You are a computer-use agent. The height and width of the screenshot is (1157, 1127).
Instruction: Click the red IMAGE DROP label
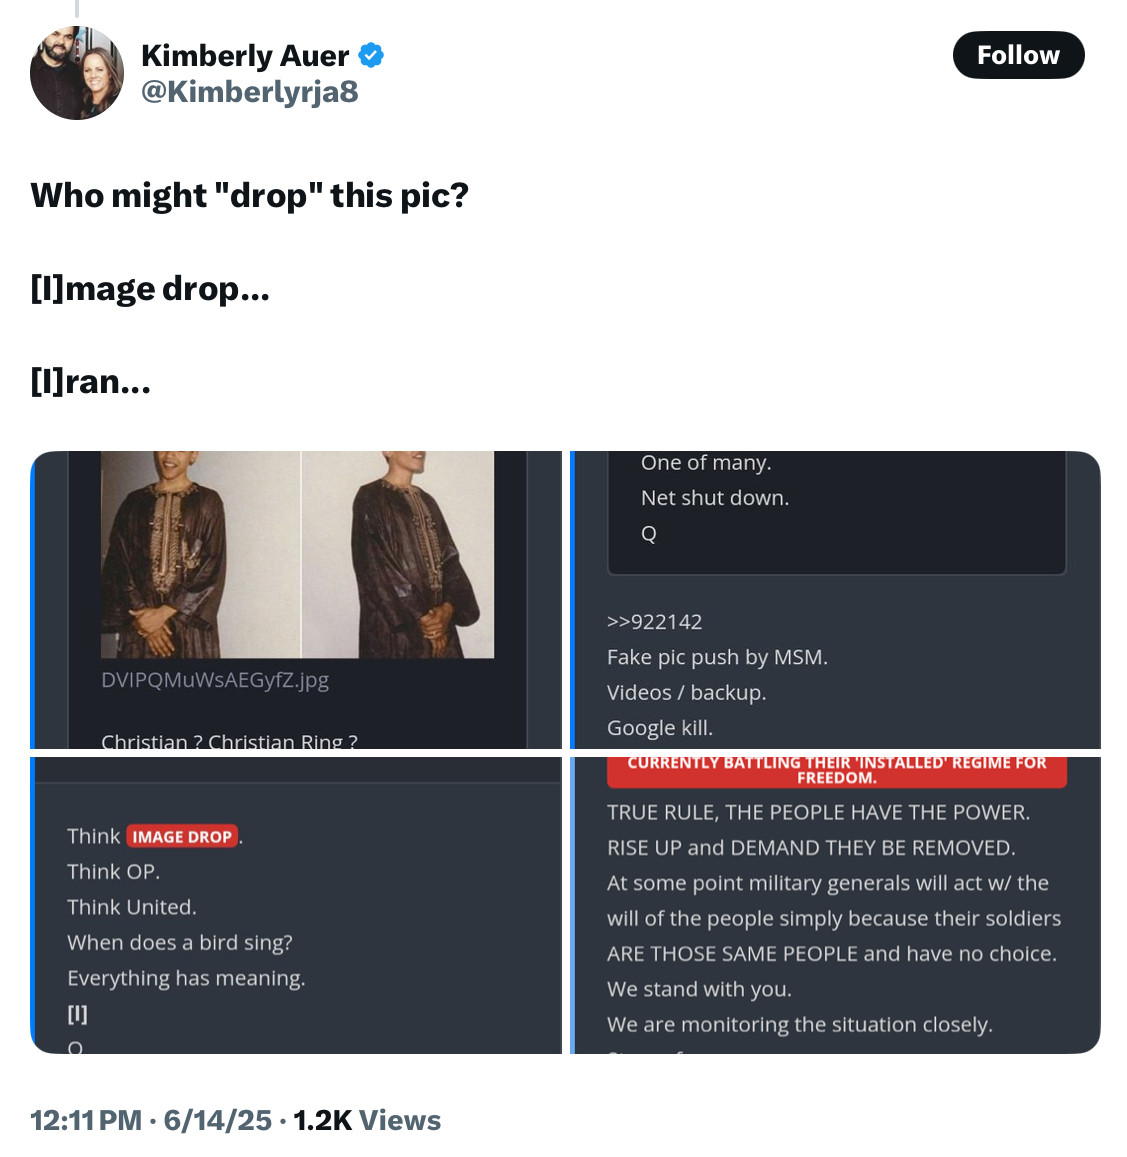(182, 836)
